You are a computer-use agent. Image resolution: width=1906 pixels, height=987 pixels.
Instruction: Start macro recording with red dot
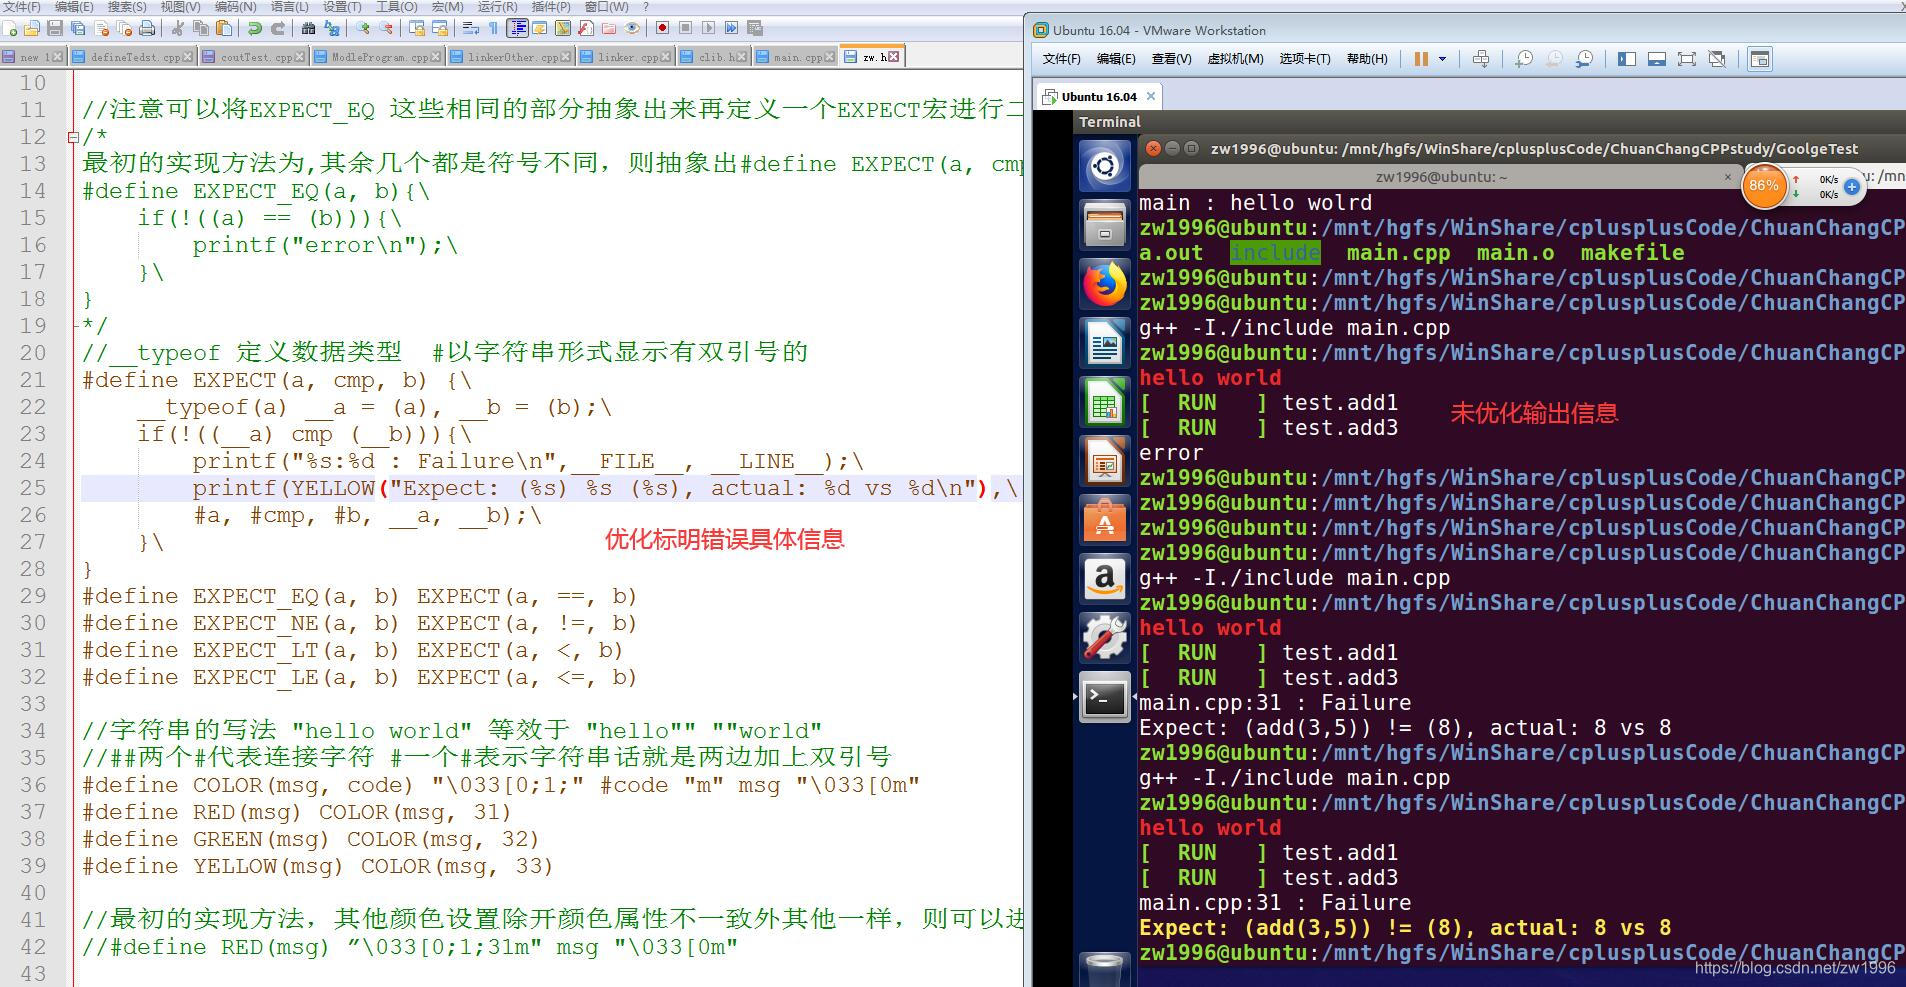point(662,28)
